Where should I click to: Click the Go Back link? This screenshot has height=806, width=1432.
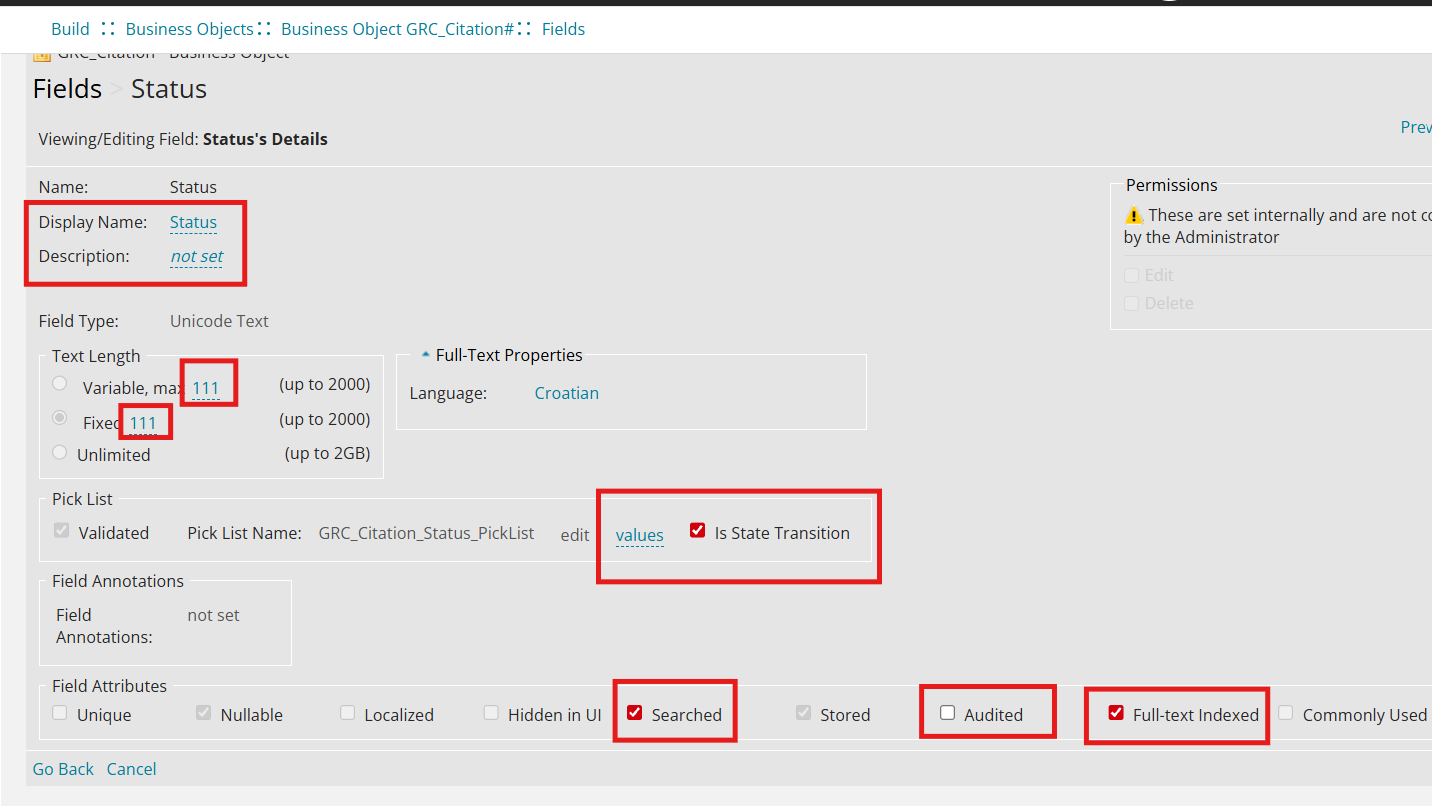pyautogui.click(x=63, y=769)
